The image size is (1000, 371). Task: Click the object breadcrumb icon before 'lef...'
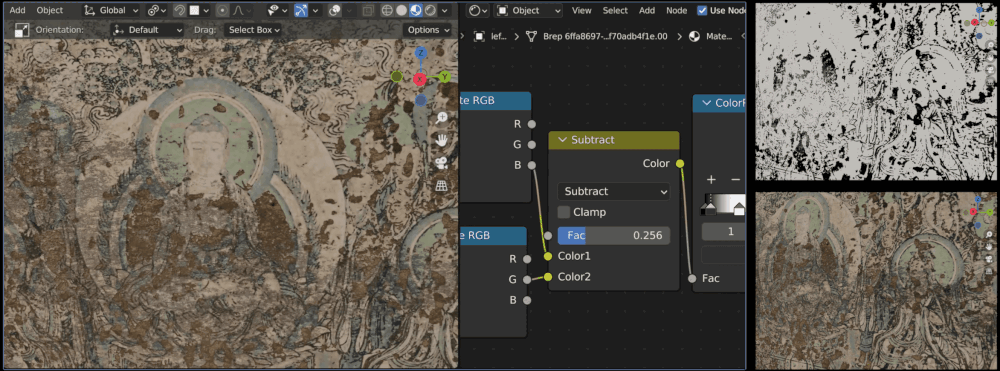(x=480, y=36)
